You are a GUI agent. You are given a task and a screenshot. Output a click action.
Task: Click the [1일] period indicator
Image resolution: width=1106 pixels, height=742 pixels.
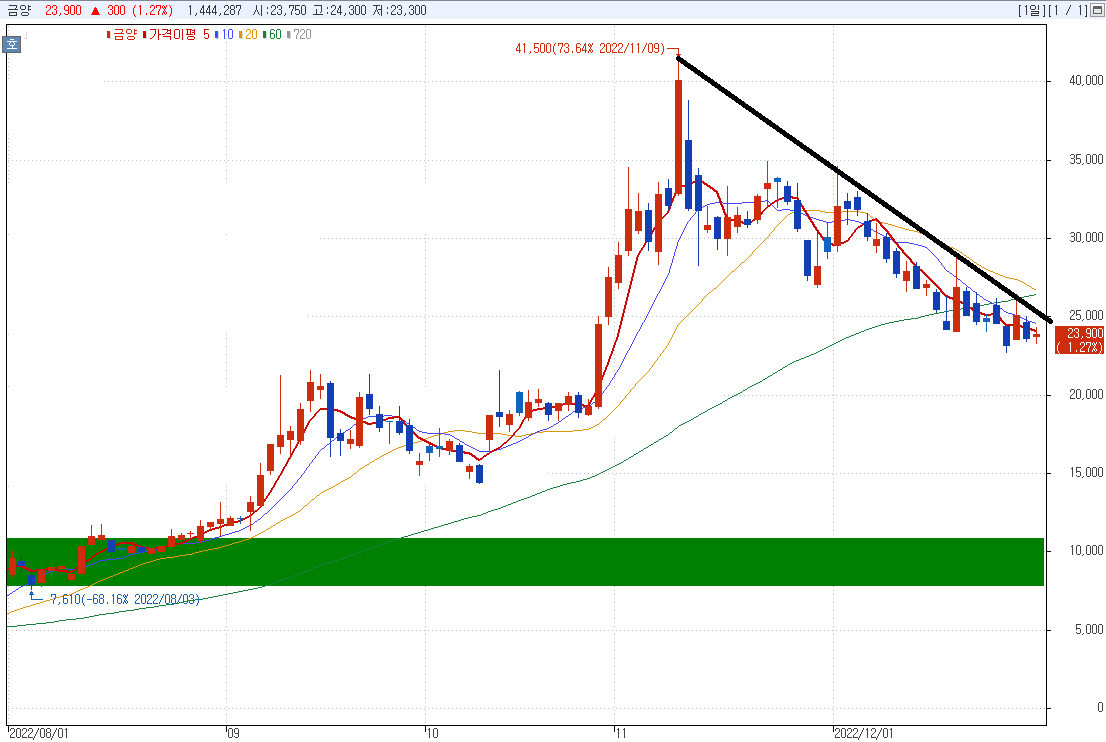pyautogui.click(x=1031, y=11)
